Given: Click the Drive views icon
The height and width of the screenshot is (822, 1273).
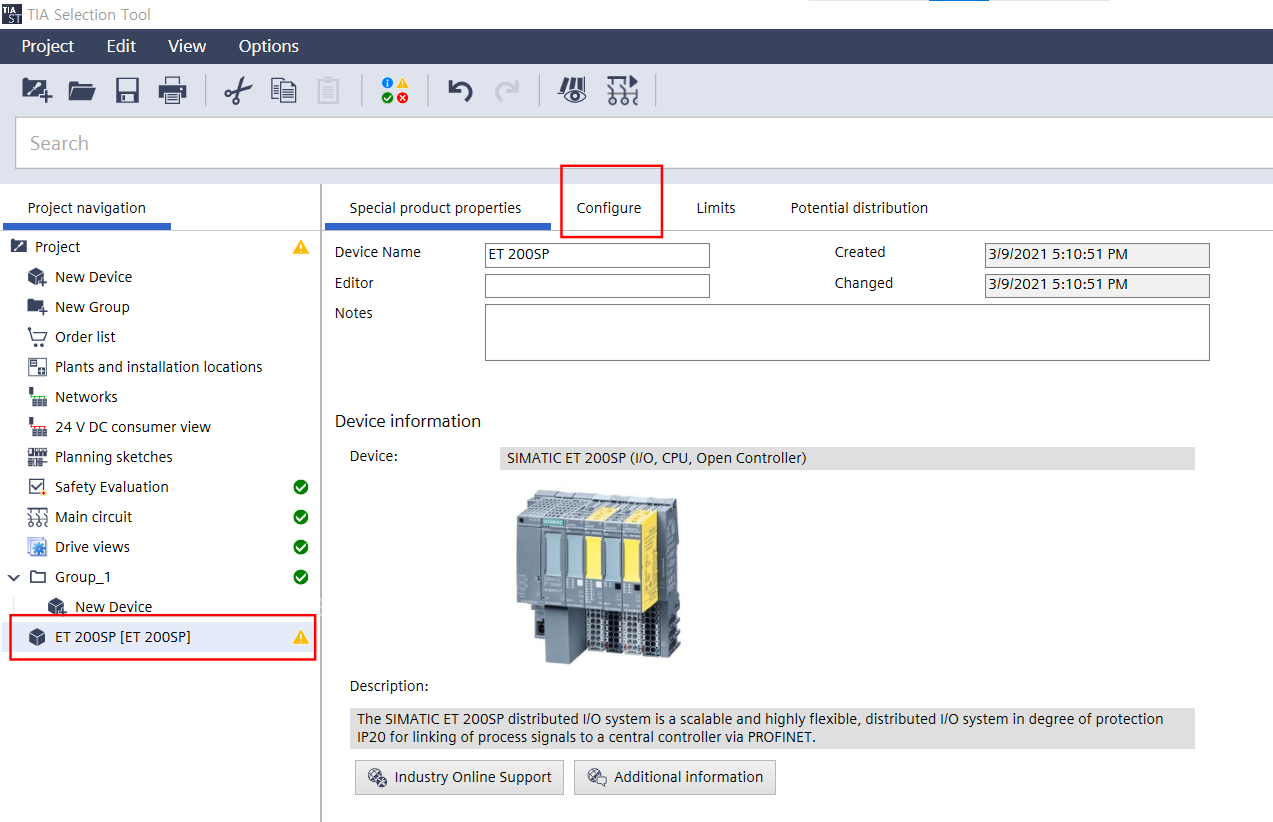Looking at the screenshot, I should point(38,547).
